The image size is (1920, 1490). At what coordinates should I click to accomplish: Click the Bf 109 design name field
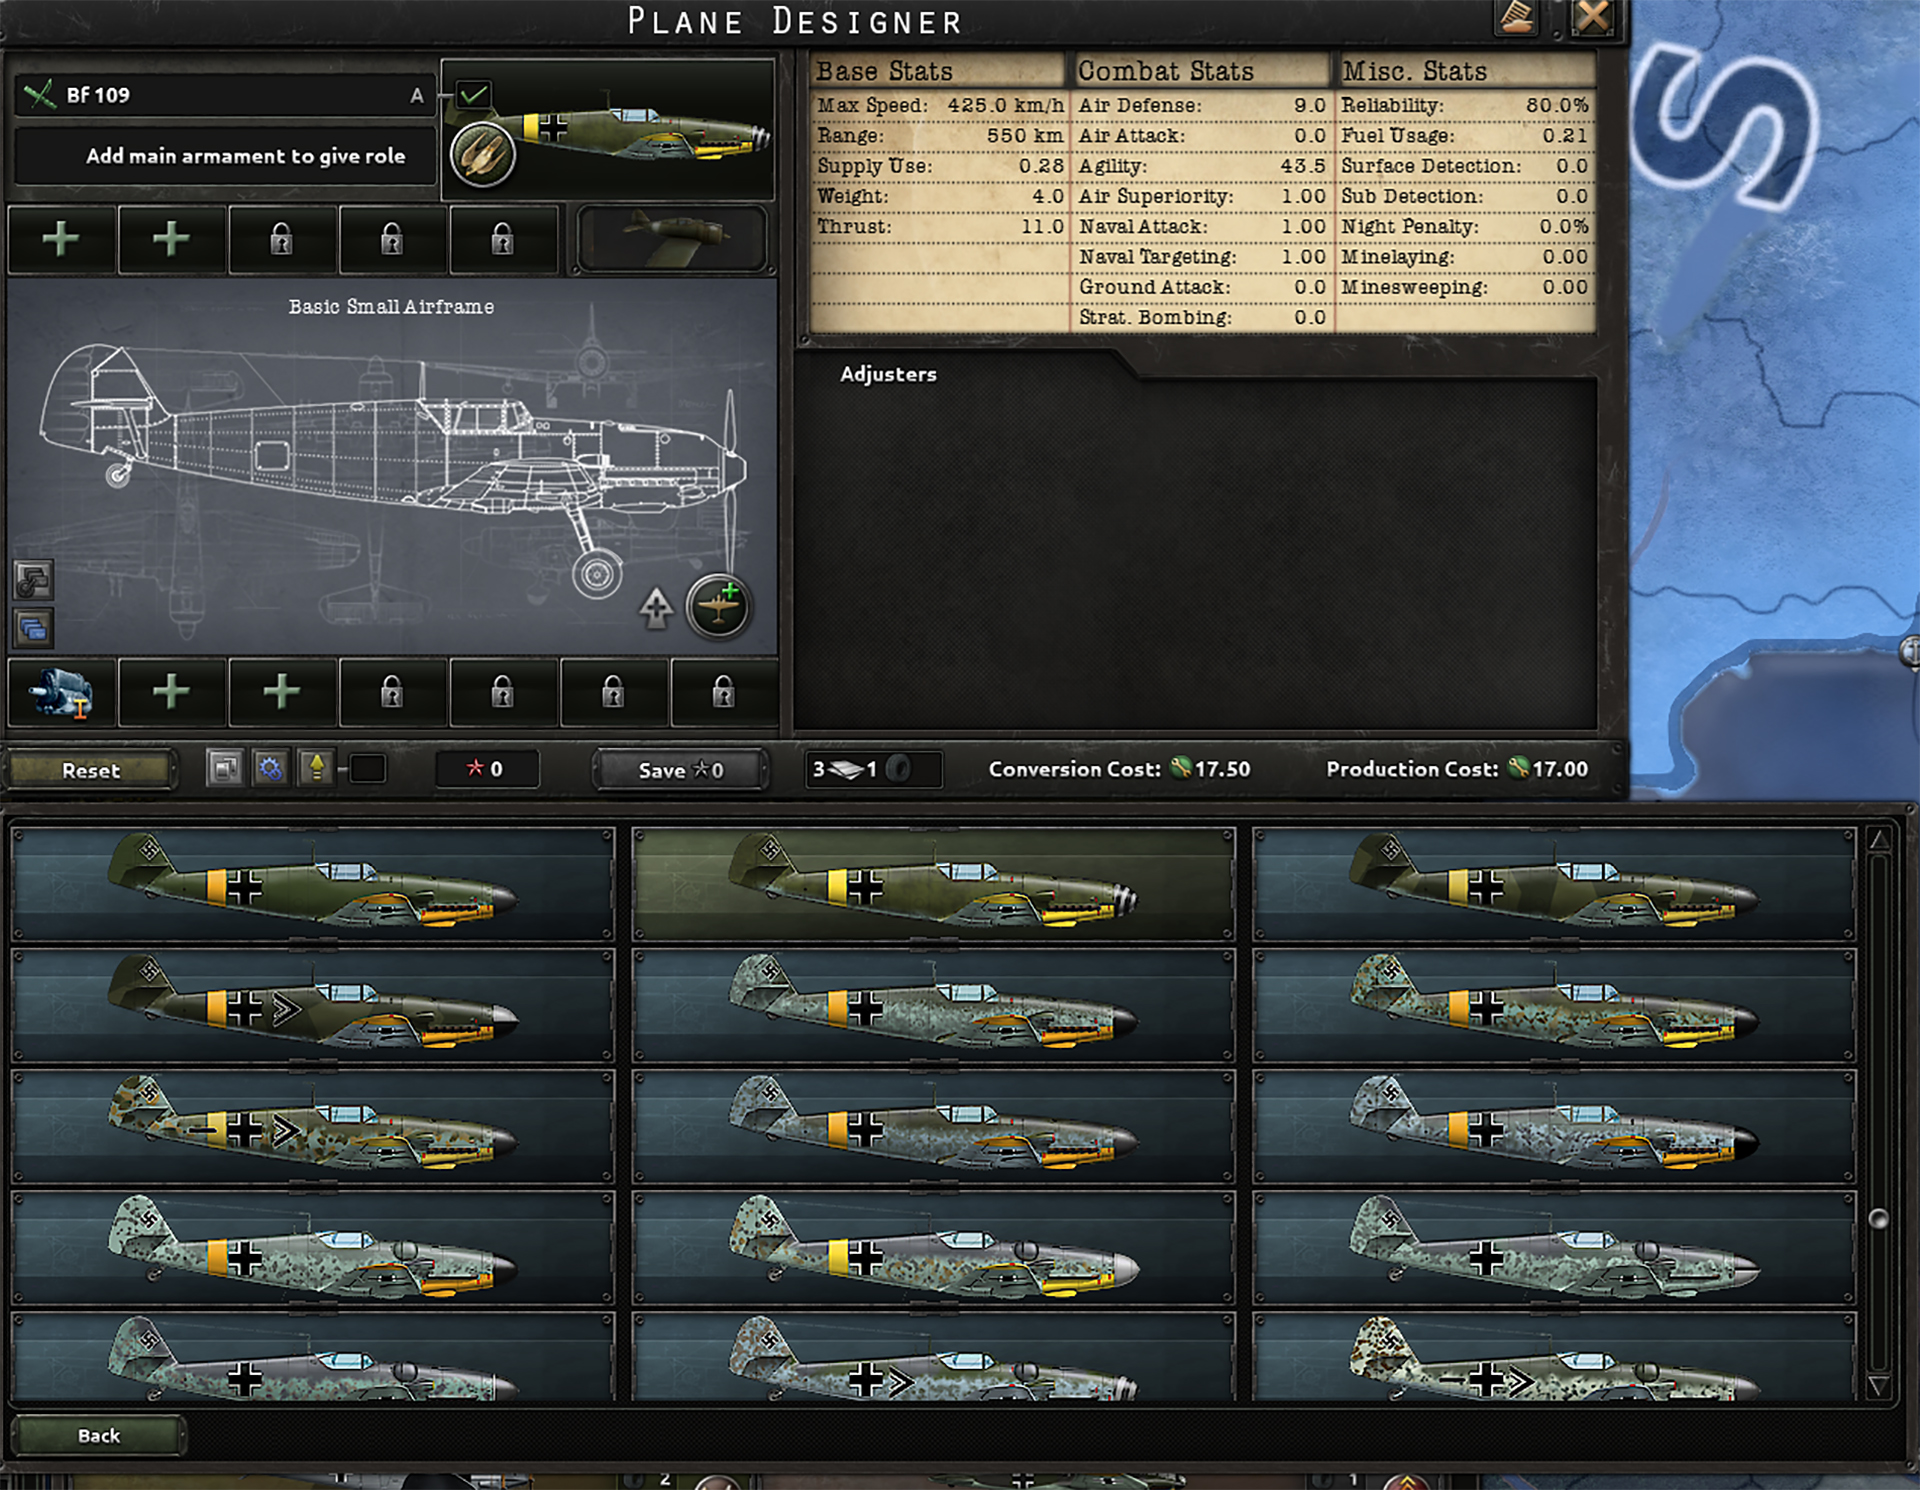click(226, 95)
